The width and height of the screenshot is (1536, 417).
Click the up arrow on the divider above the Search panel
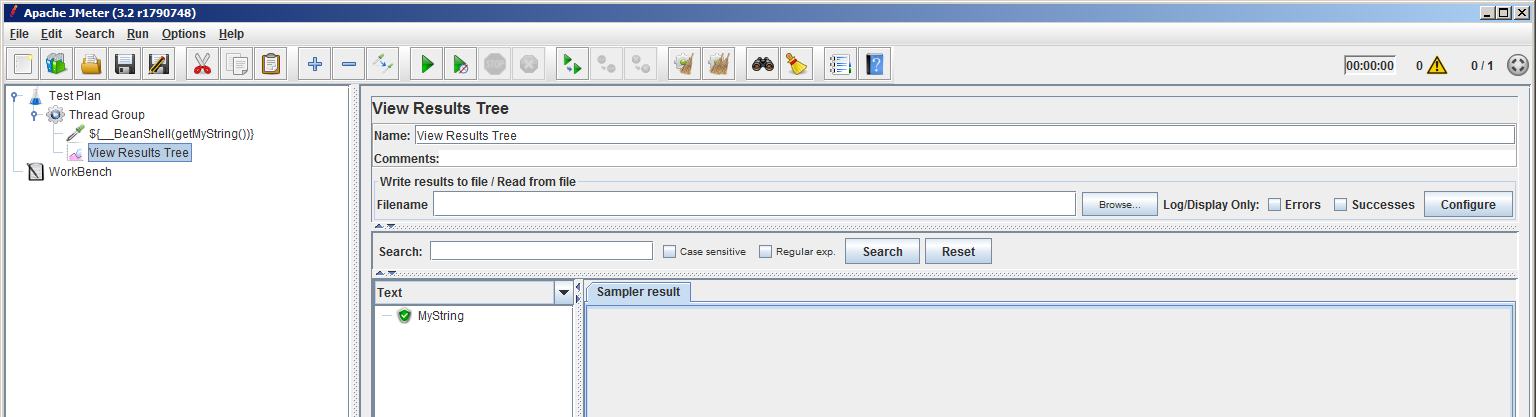380,226
